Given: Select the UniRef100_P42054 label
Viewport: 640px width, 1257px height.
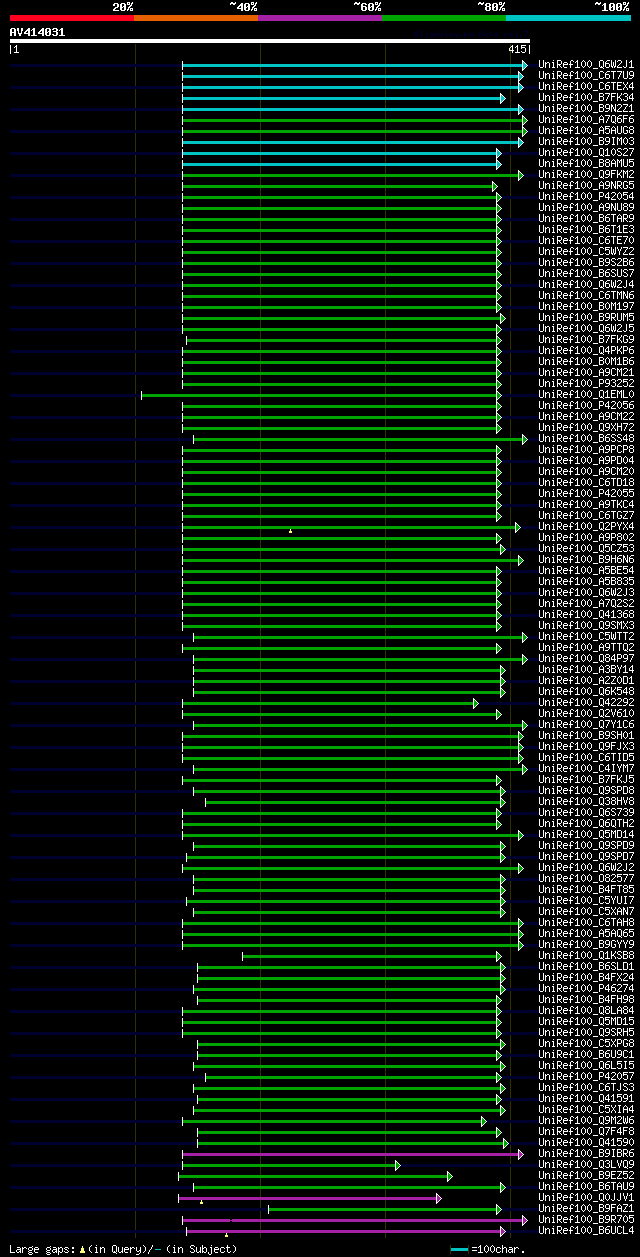Looking at the screenshot, I should click(586, 196).
